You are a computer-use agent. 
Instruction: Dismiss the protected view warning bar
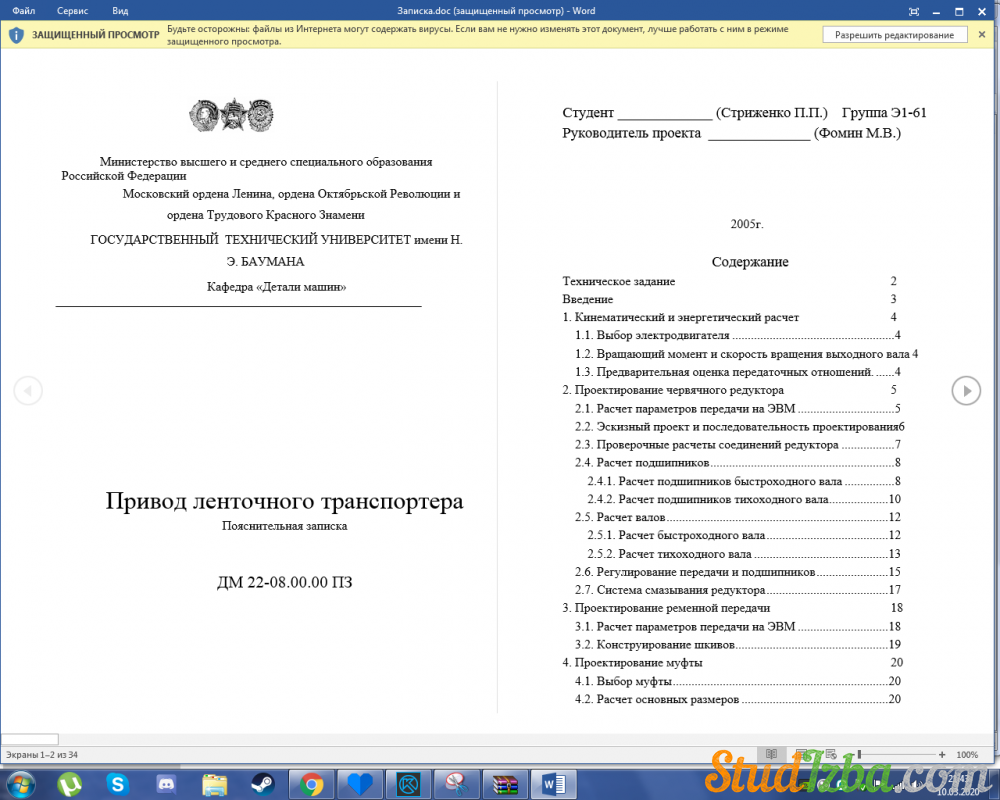coord(982,34)
